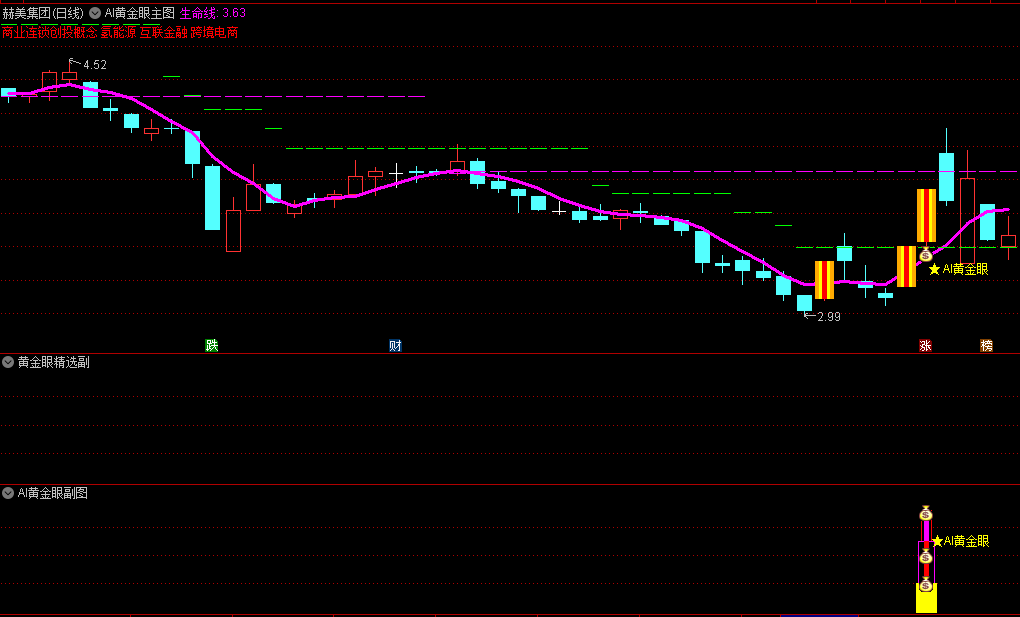Click the yellow star in AI黄金眼副图
The height and width of the screenshot is (617, 1020).
point(937,541)
